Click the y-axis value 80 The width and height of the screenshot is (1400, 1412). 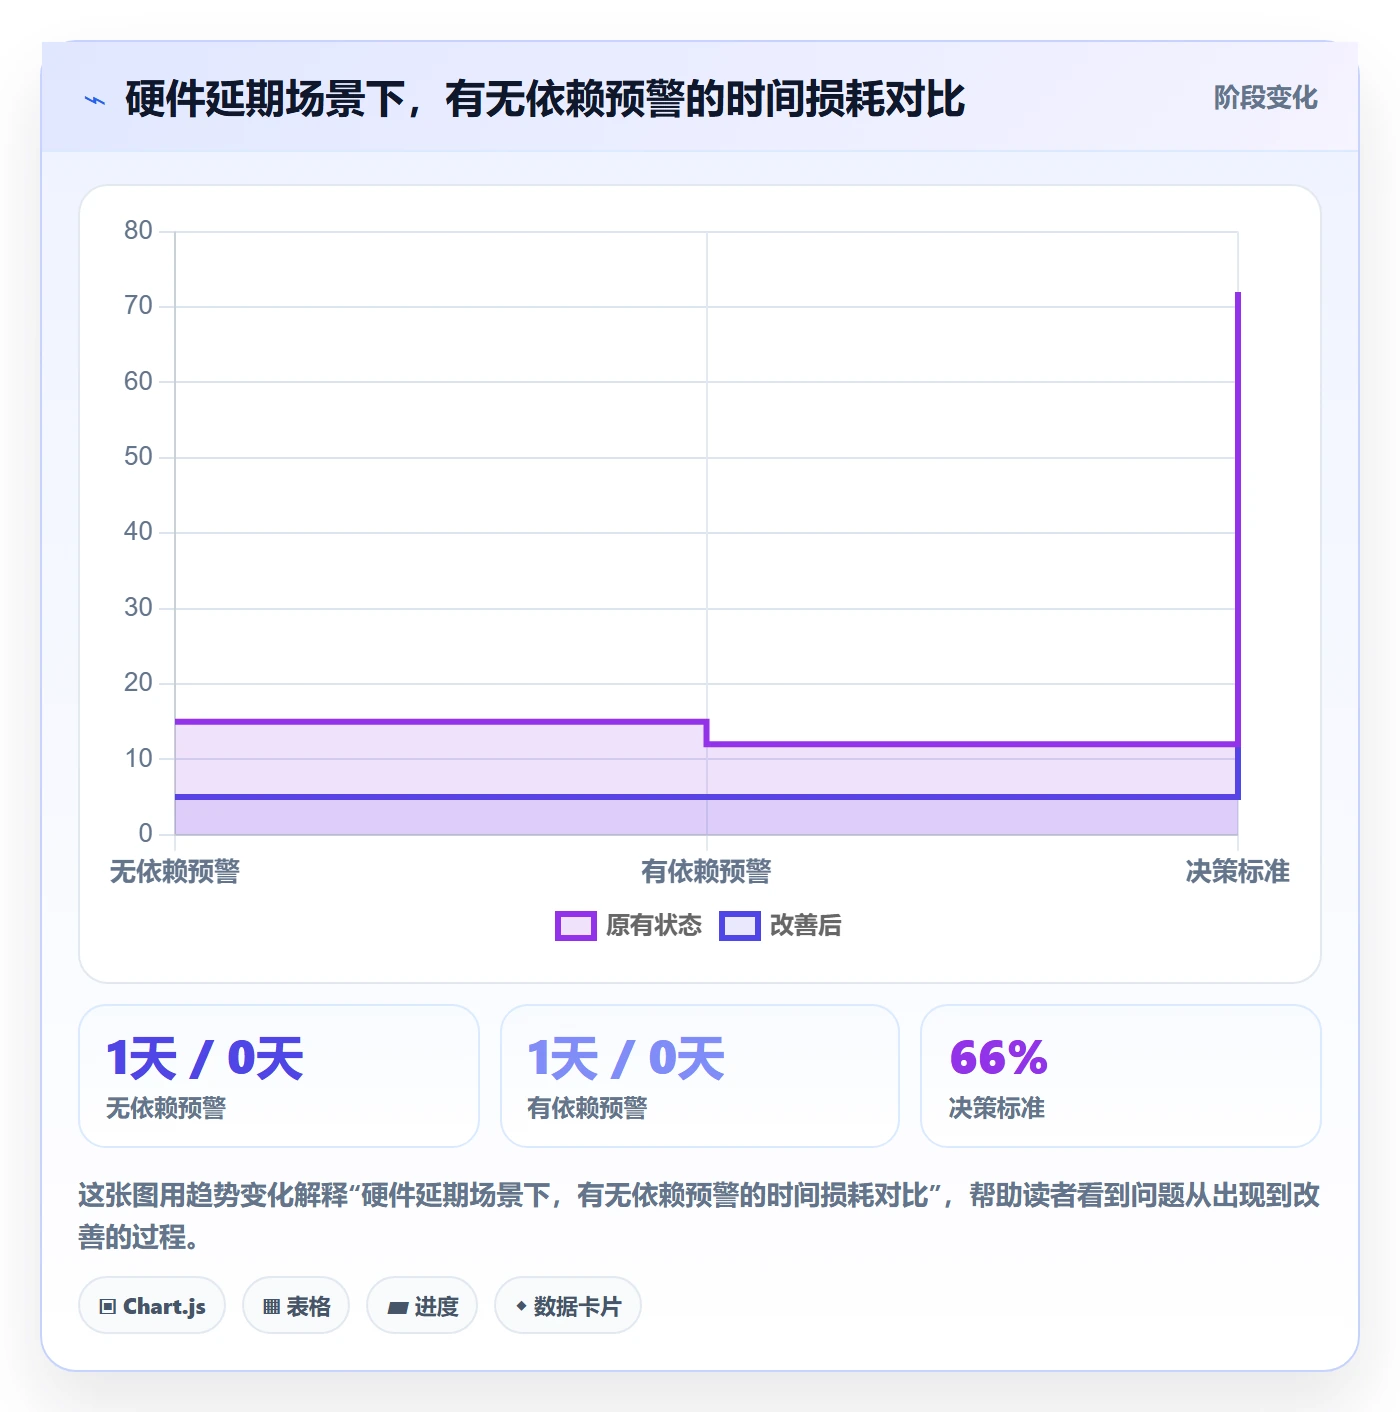click(x=138, y=231)
